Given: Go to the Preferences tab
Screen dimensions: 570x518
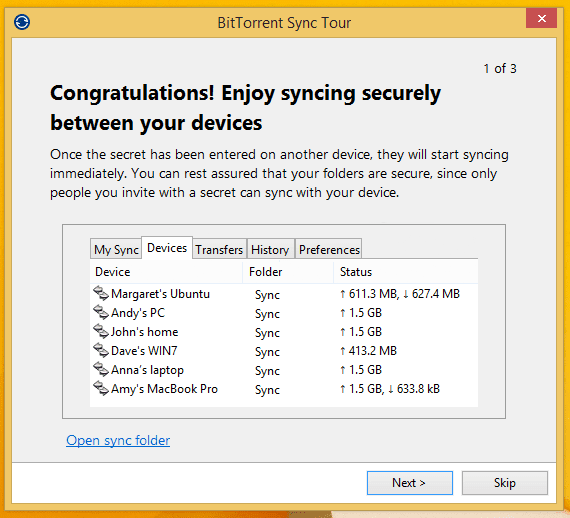Looking at the screenshot, I should coord(329,249).
